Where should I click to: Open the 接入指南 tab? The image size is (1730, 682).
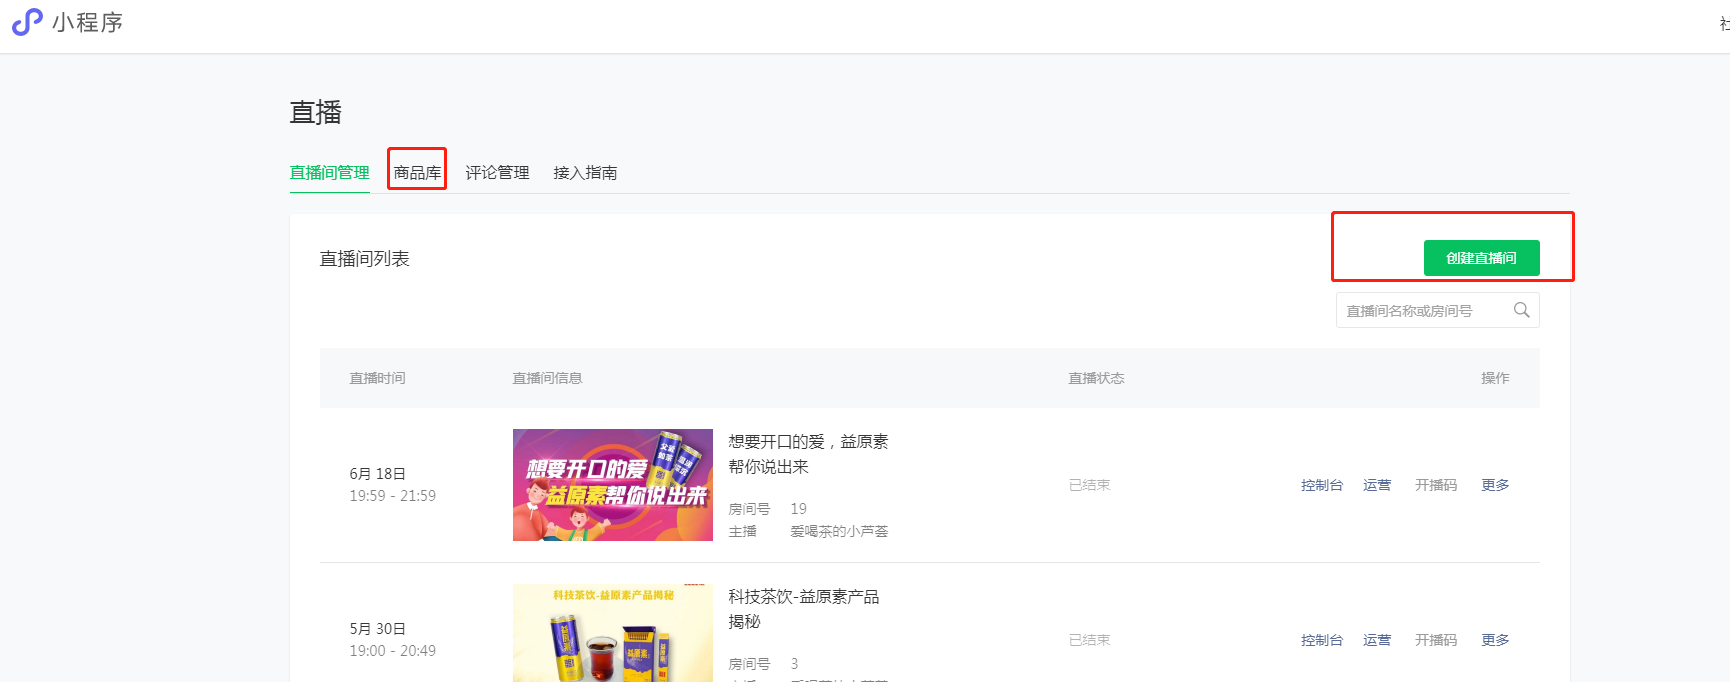tap(585, 173)
